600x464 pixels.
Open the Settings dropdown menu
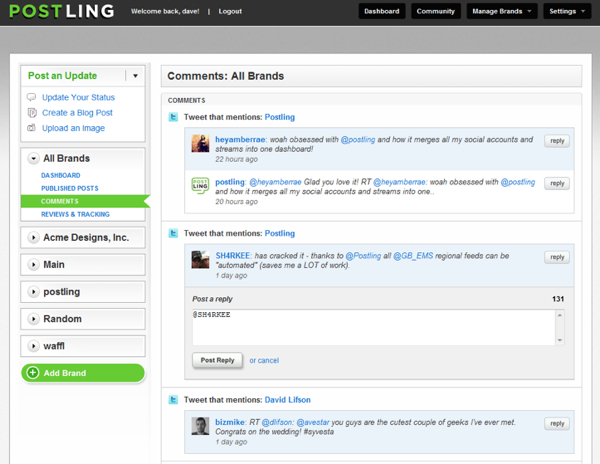(x=568, y=12)
